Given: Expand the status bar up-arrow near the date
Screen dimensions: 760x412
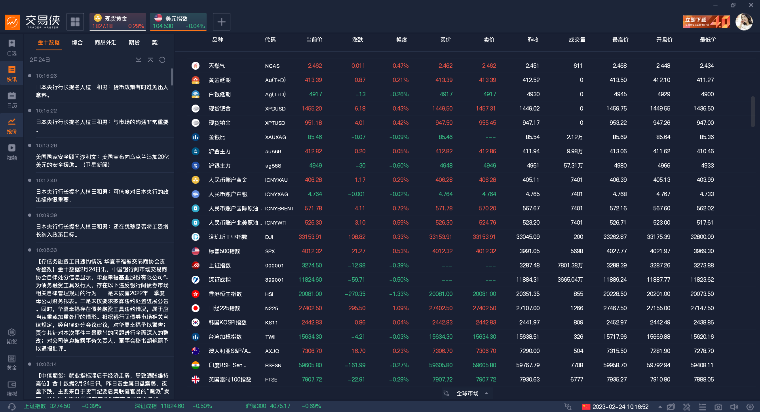Looking at the screenshot, I should 660,407.
